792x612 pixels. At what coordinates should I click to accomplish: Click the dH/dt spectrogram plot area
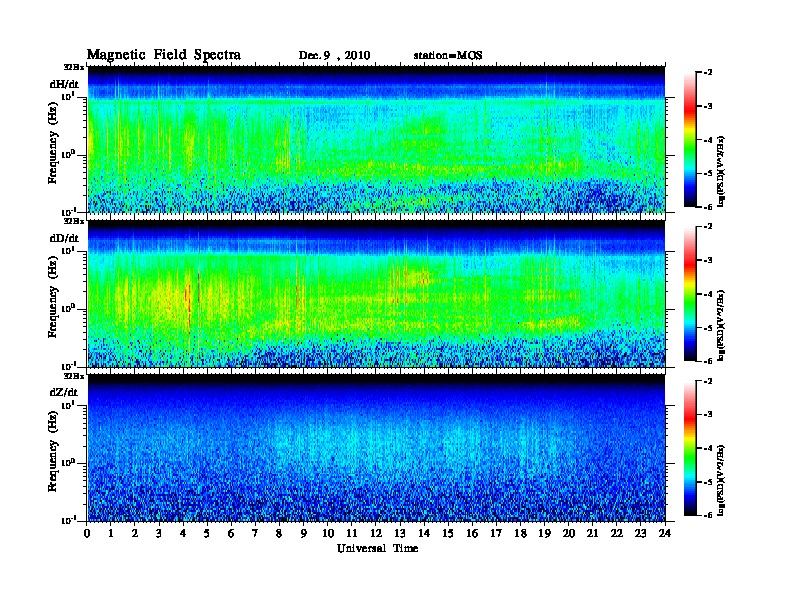(376, 139)
